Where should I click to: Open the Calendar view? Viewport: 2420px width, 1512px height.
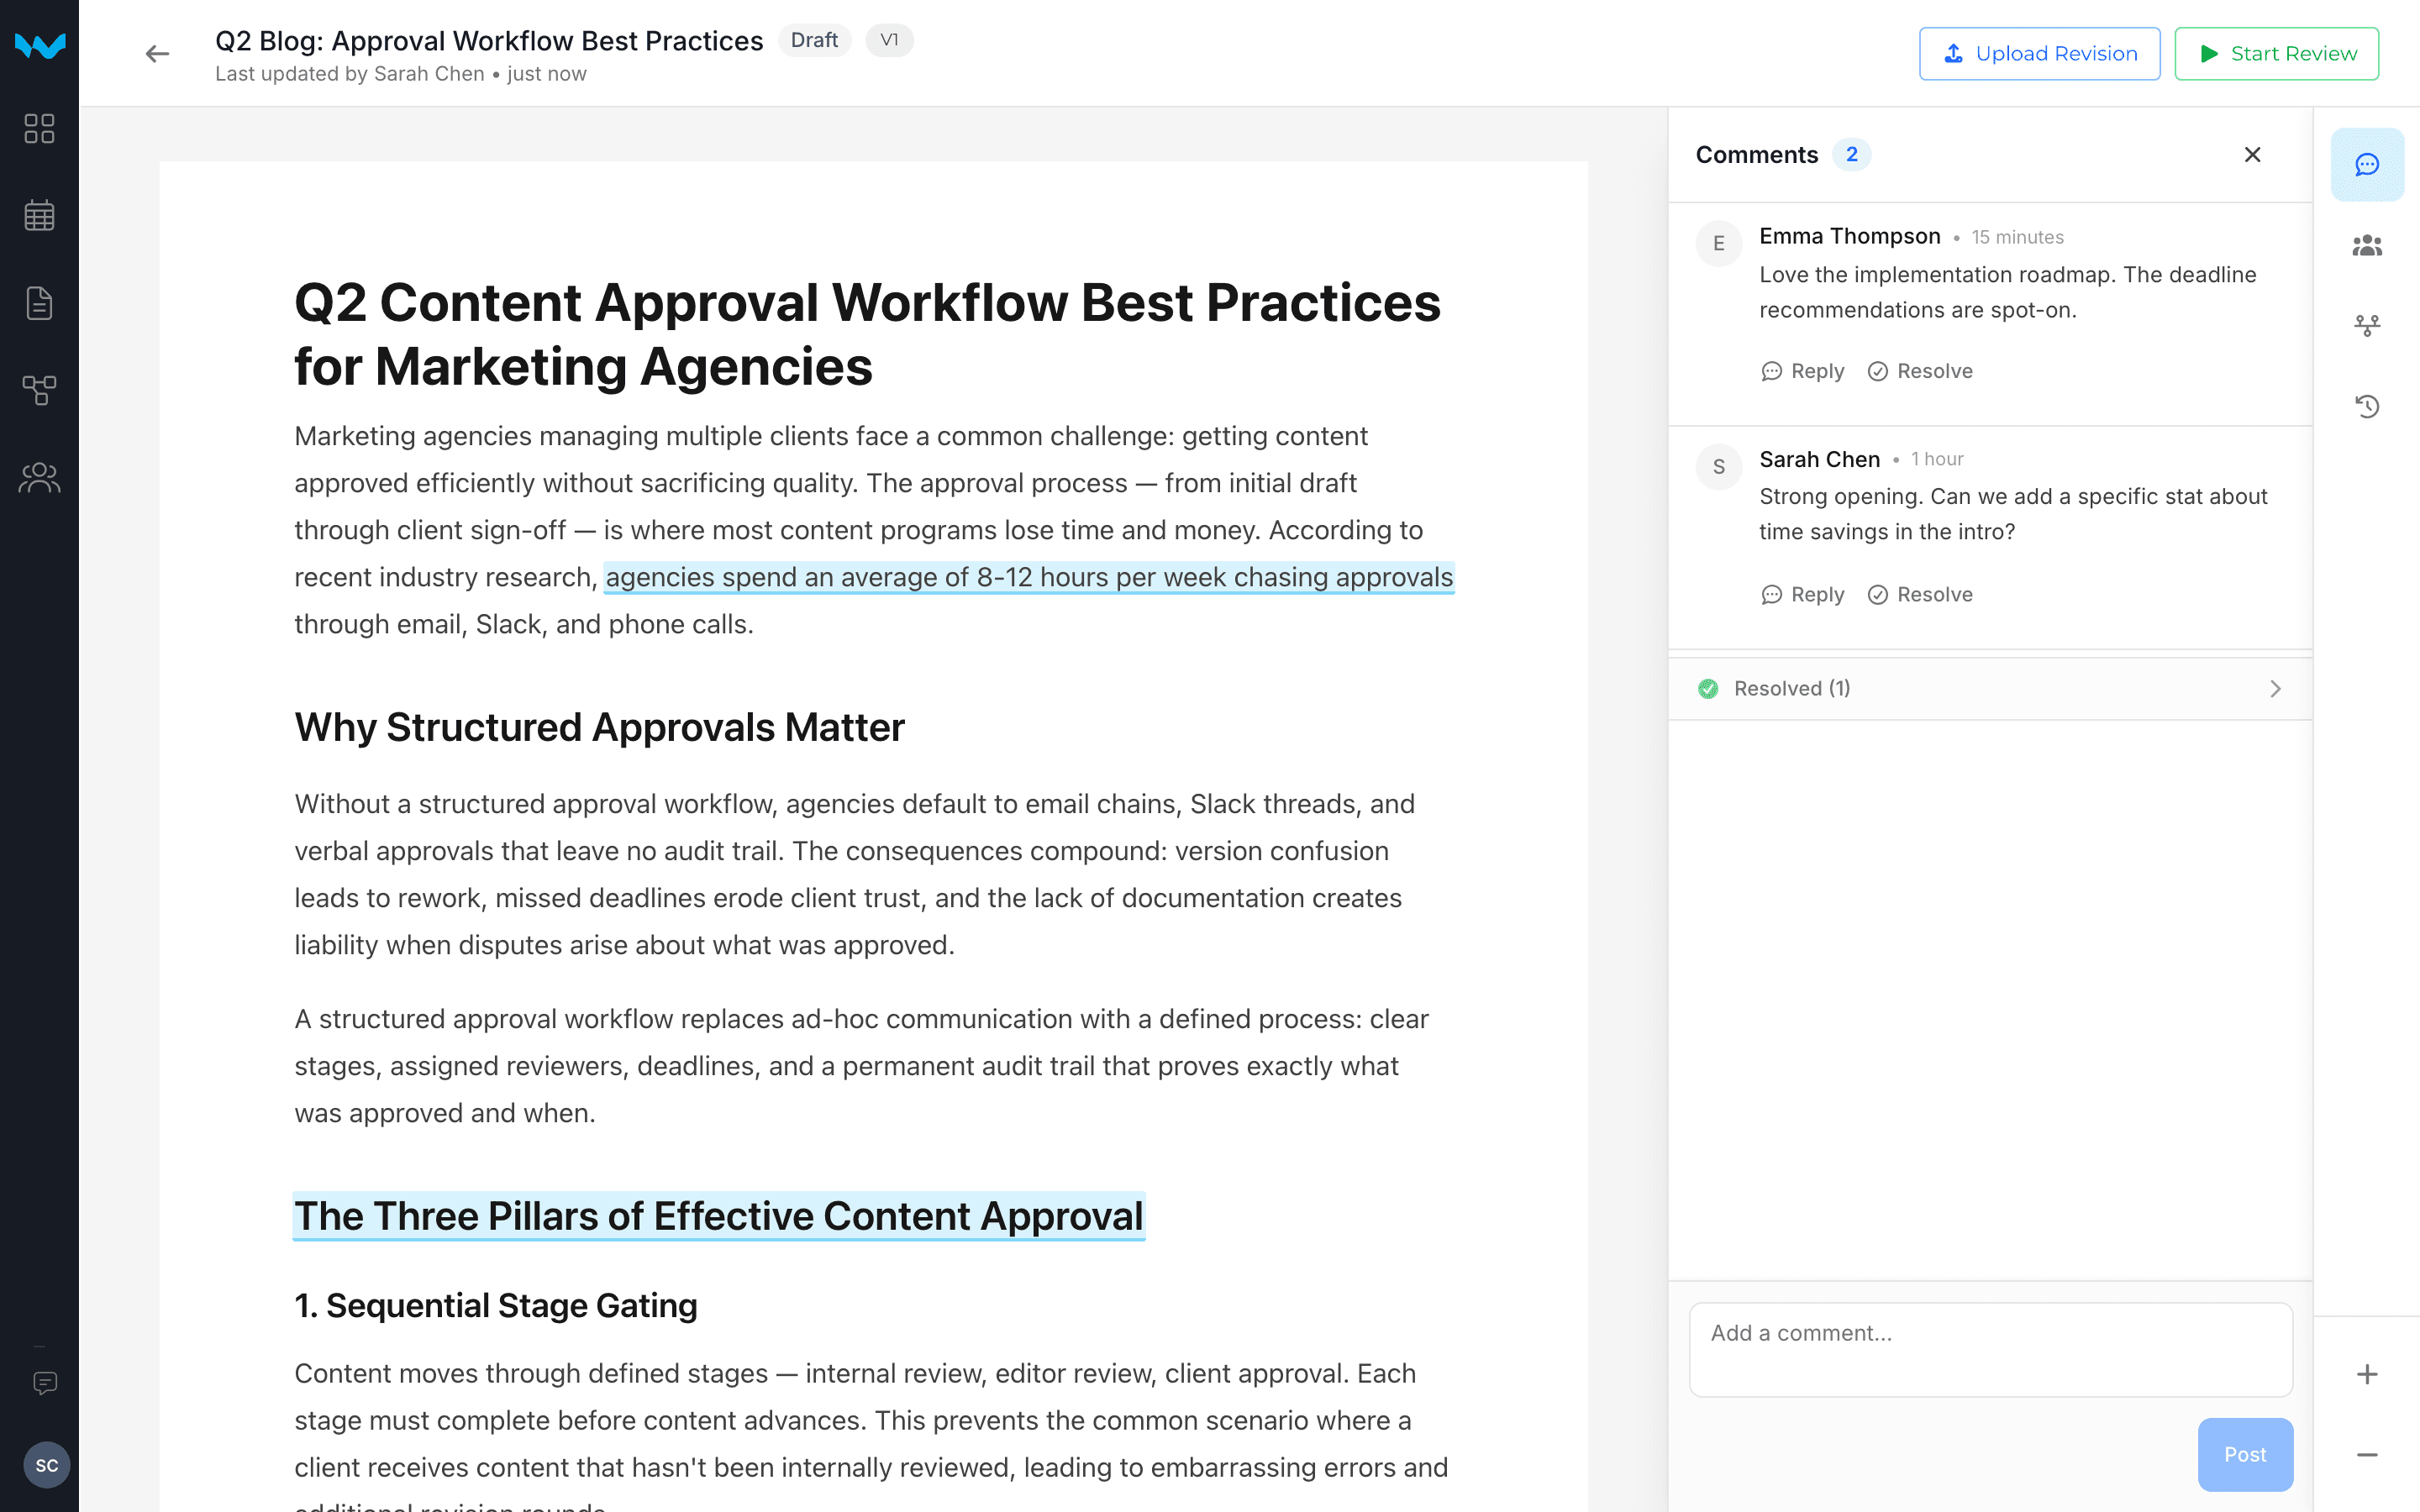click(40, 215)
